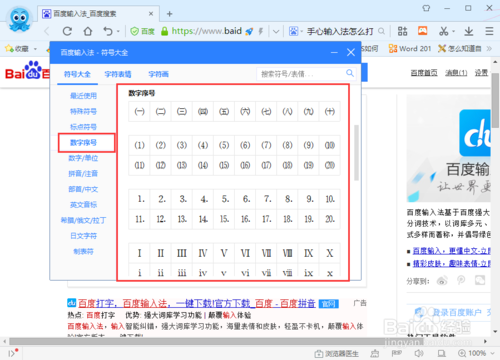500x360 pixels.
Task: Open the Word 201 bookmark
Action: point(410,49)
